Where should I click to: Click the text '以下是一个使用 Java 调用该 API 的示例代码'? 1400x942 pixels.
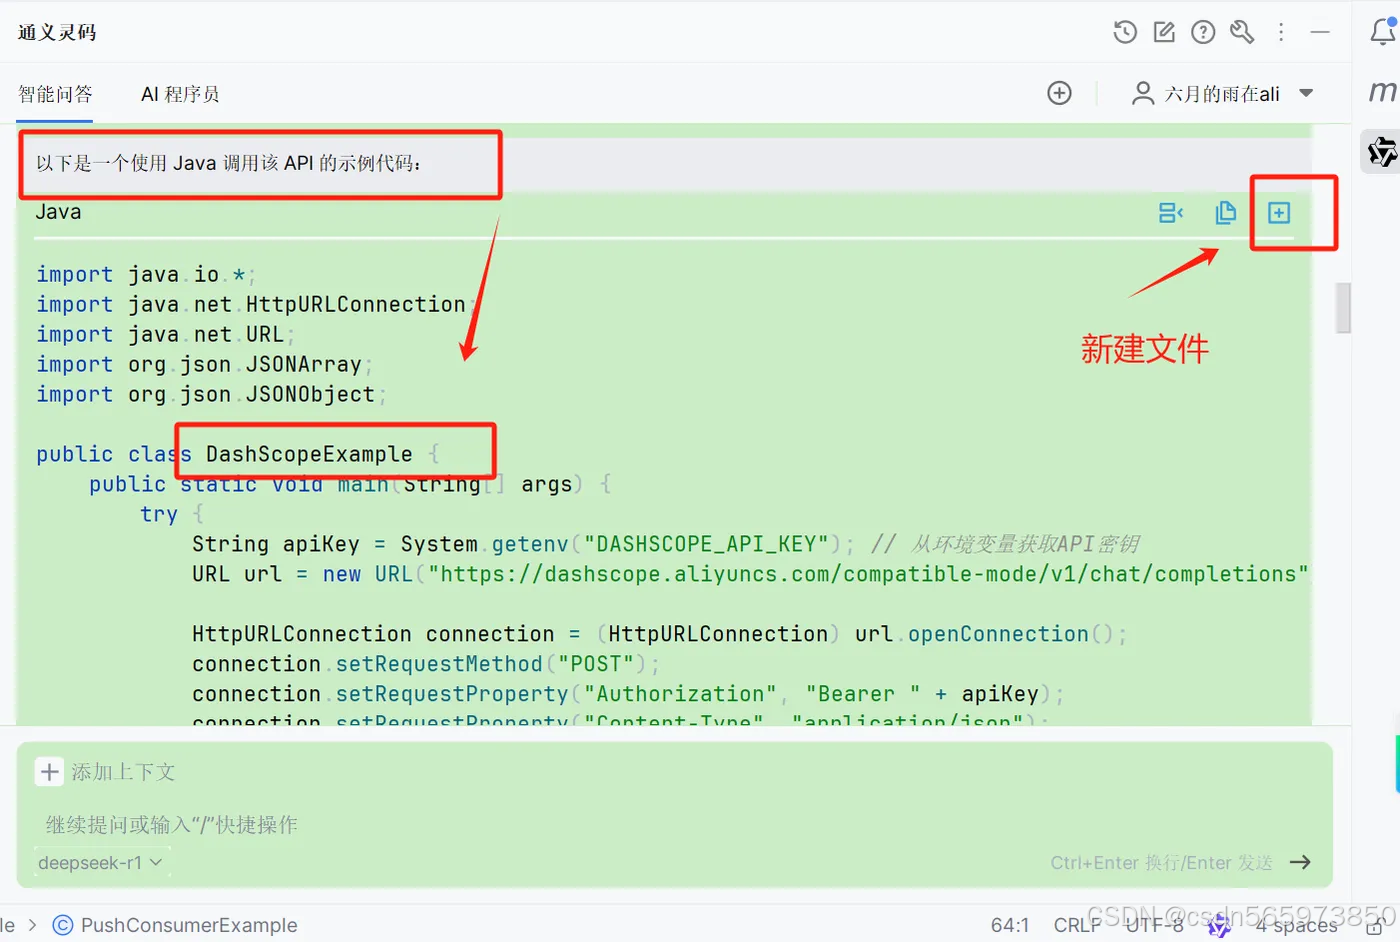(228, 163)
